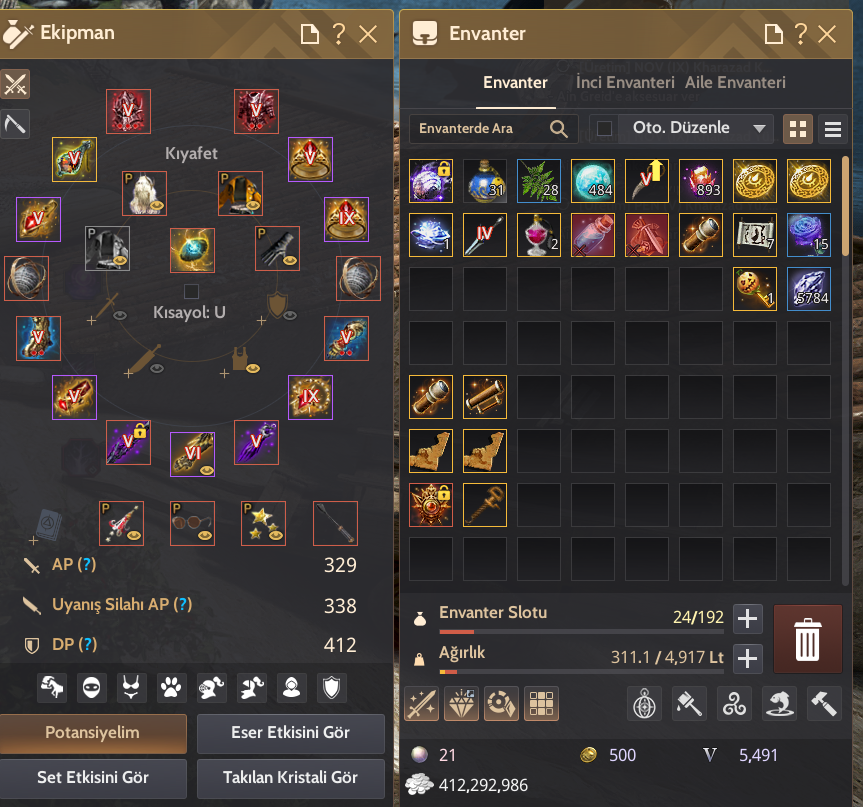This screenshot has height=807, width=863.
Task: Tick the checkbox beside Oto. Düzenle
Action: tap(604, 129)
